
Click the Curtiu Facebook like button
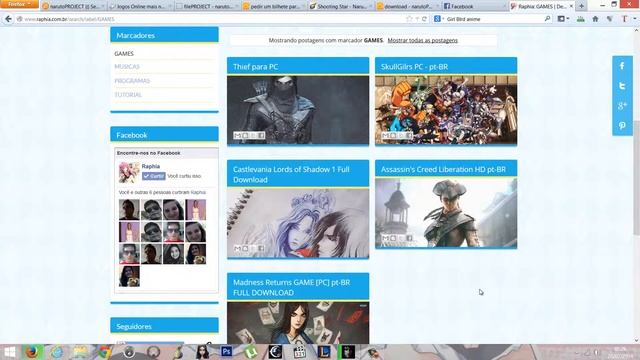point(153,176)
